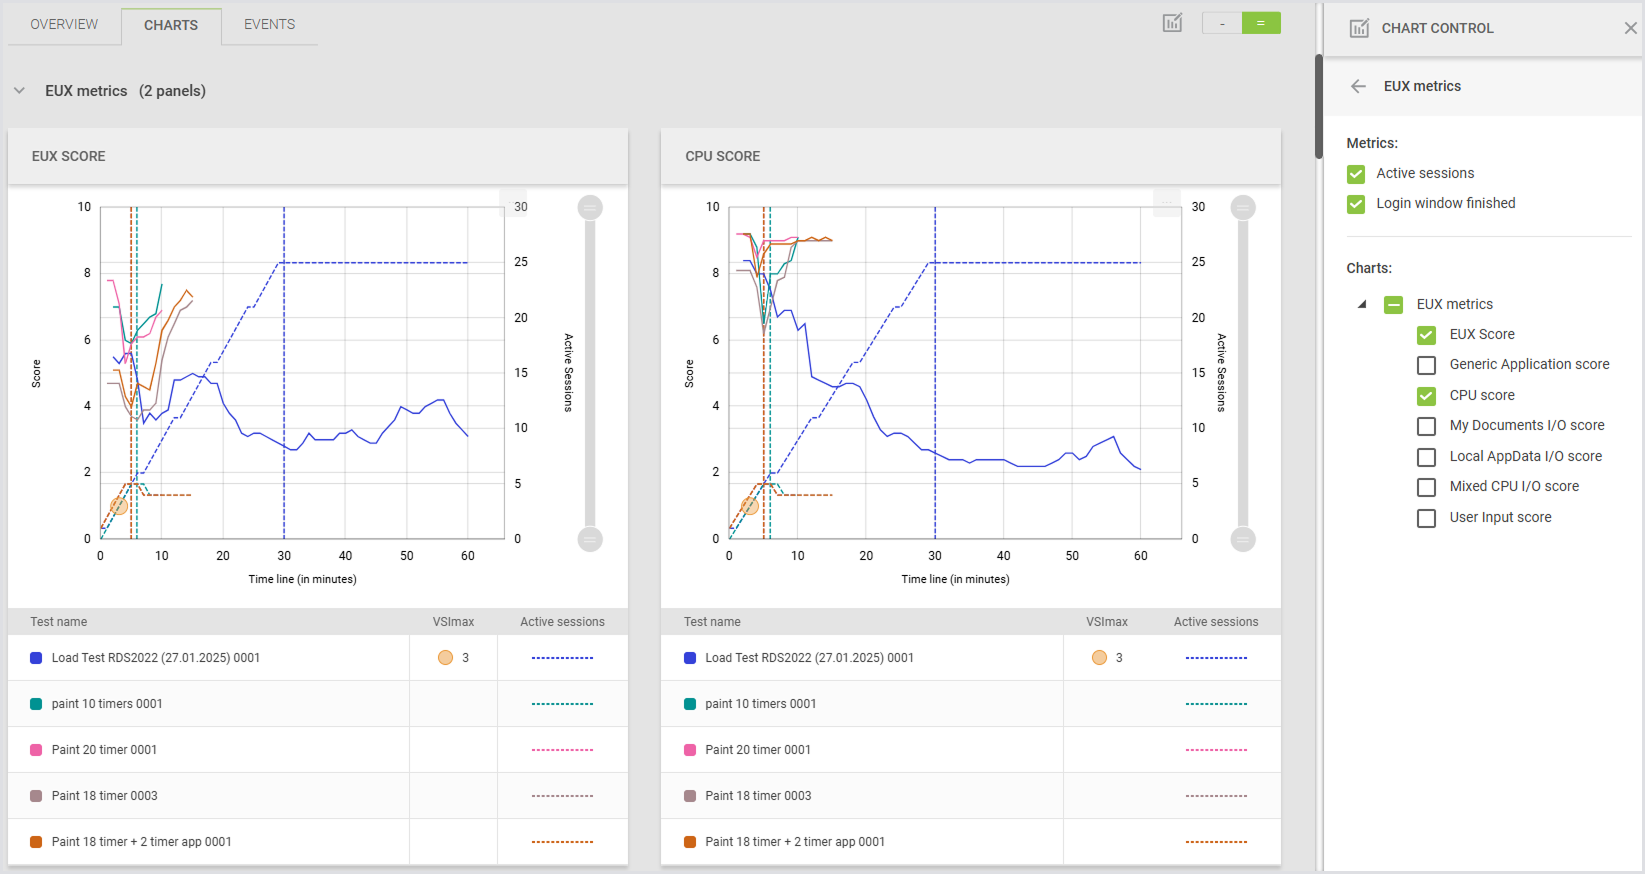Click the pink Paint 20 timer swatch in CPU table
This screenshot has height=874, width=1645.
tap(690, 750)
